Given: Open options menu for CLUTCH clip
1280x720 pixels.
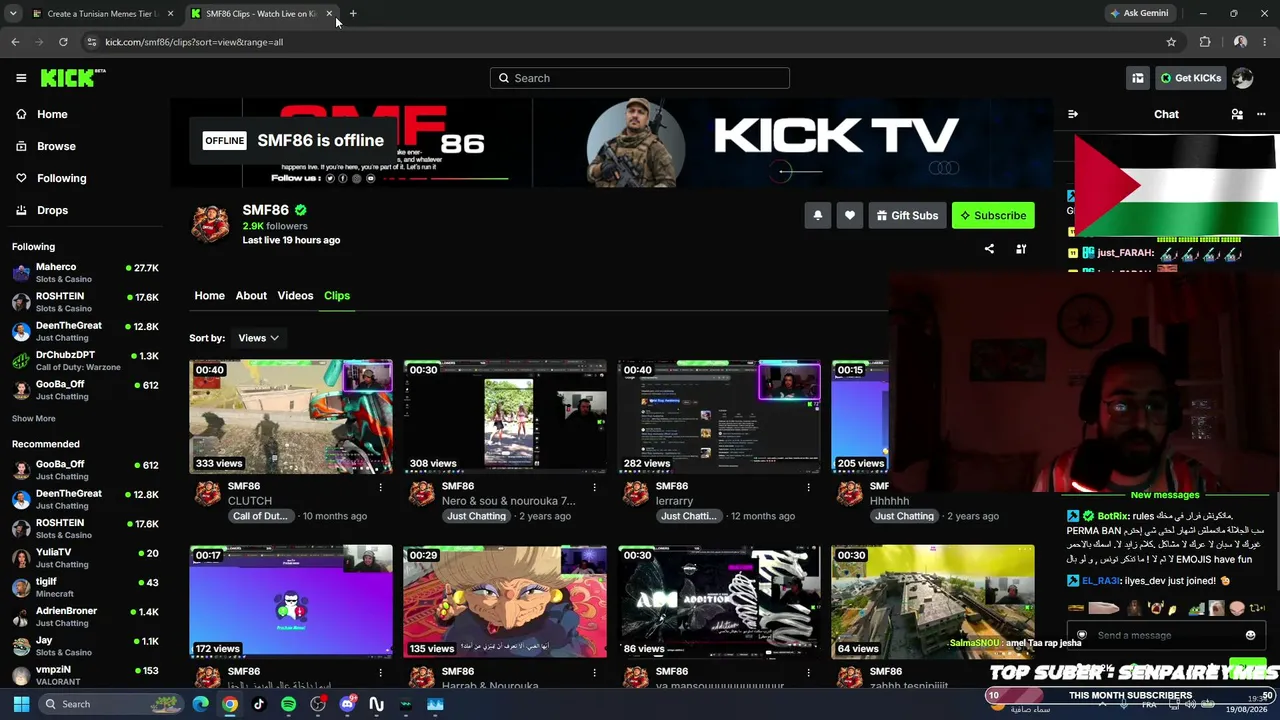Looking at the screenshot, I should [380, 487].
